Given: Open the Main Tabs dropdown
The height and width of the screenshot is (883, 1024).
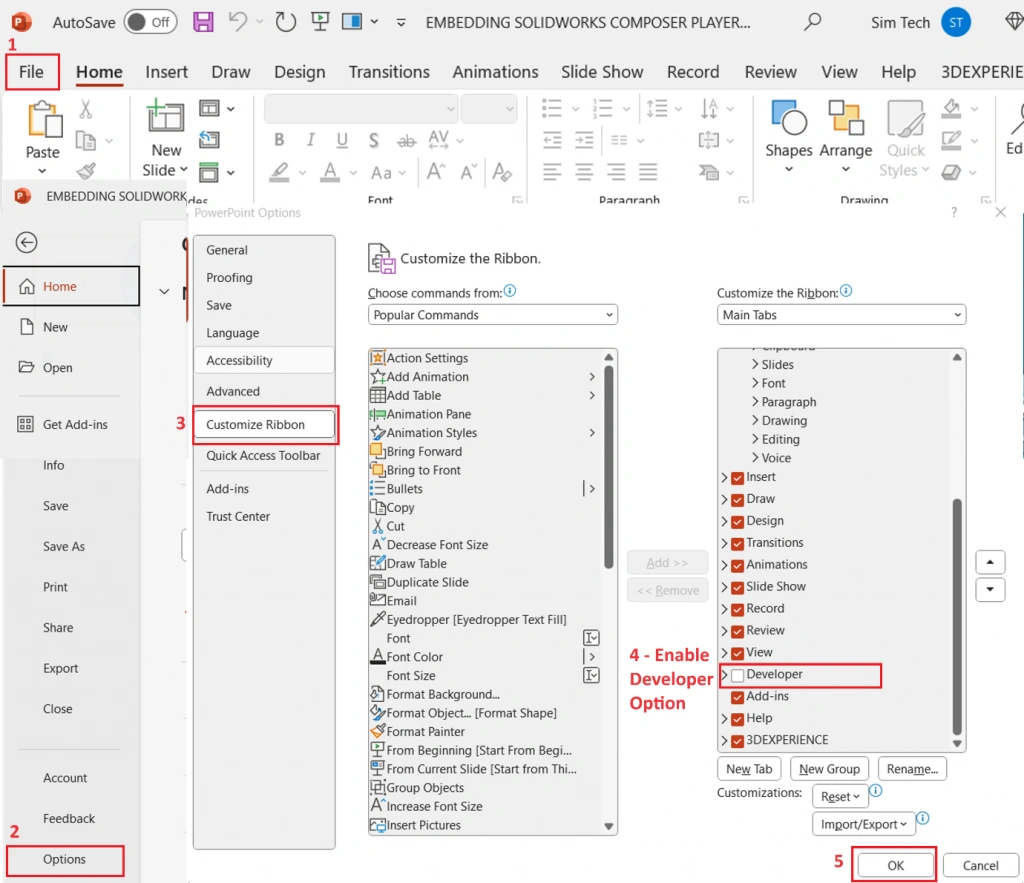Looking at the screenshot, I should click(x=841, y=315).
